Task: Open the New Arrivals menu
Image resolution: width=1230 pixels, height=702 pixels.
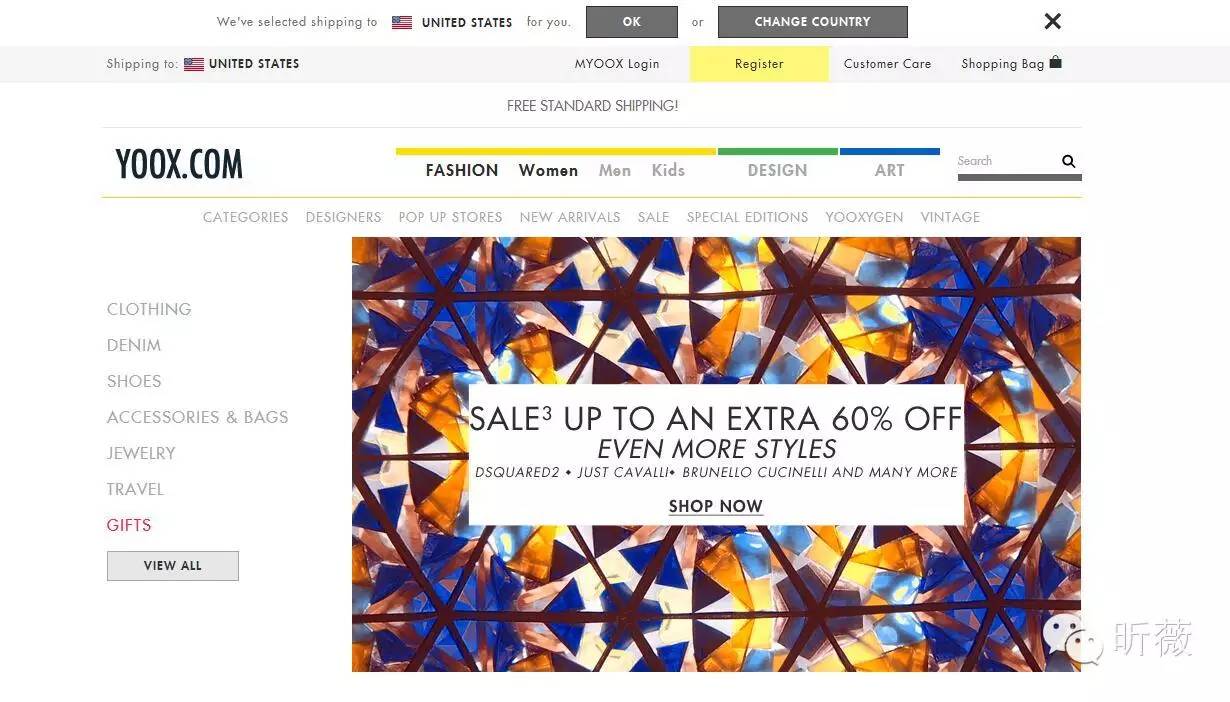Action: [570, 217]
